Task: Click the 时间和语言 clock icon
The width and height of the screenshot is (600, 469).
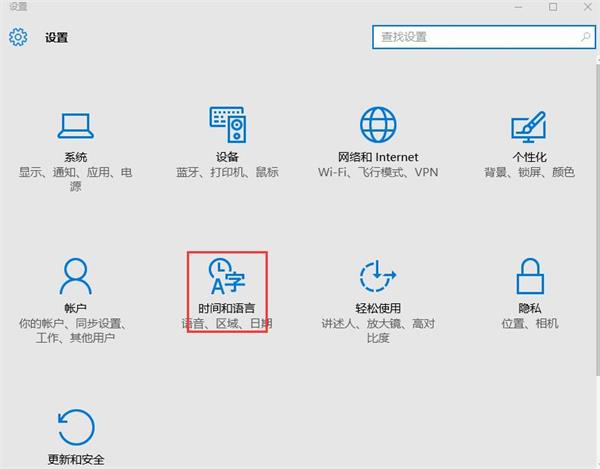Action: pos(227,274)
